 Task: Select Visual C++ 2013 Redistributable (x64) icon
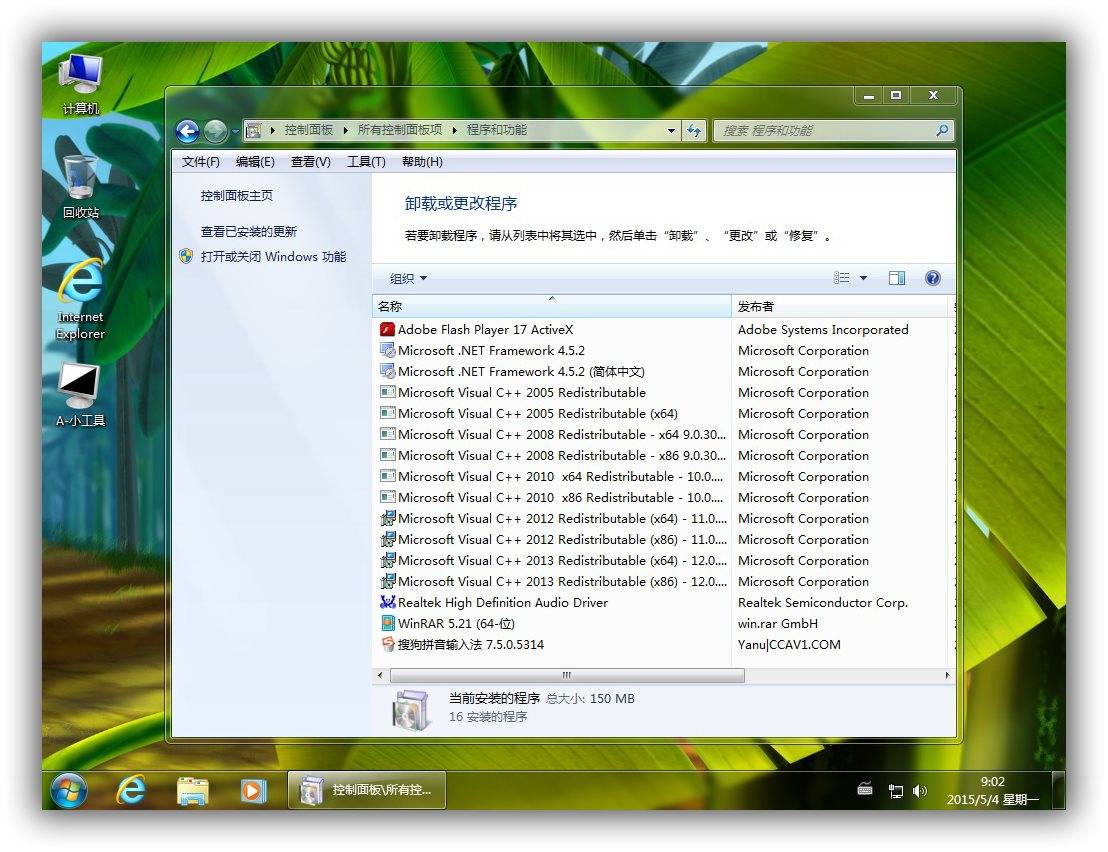(x=387, y=560)
